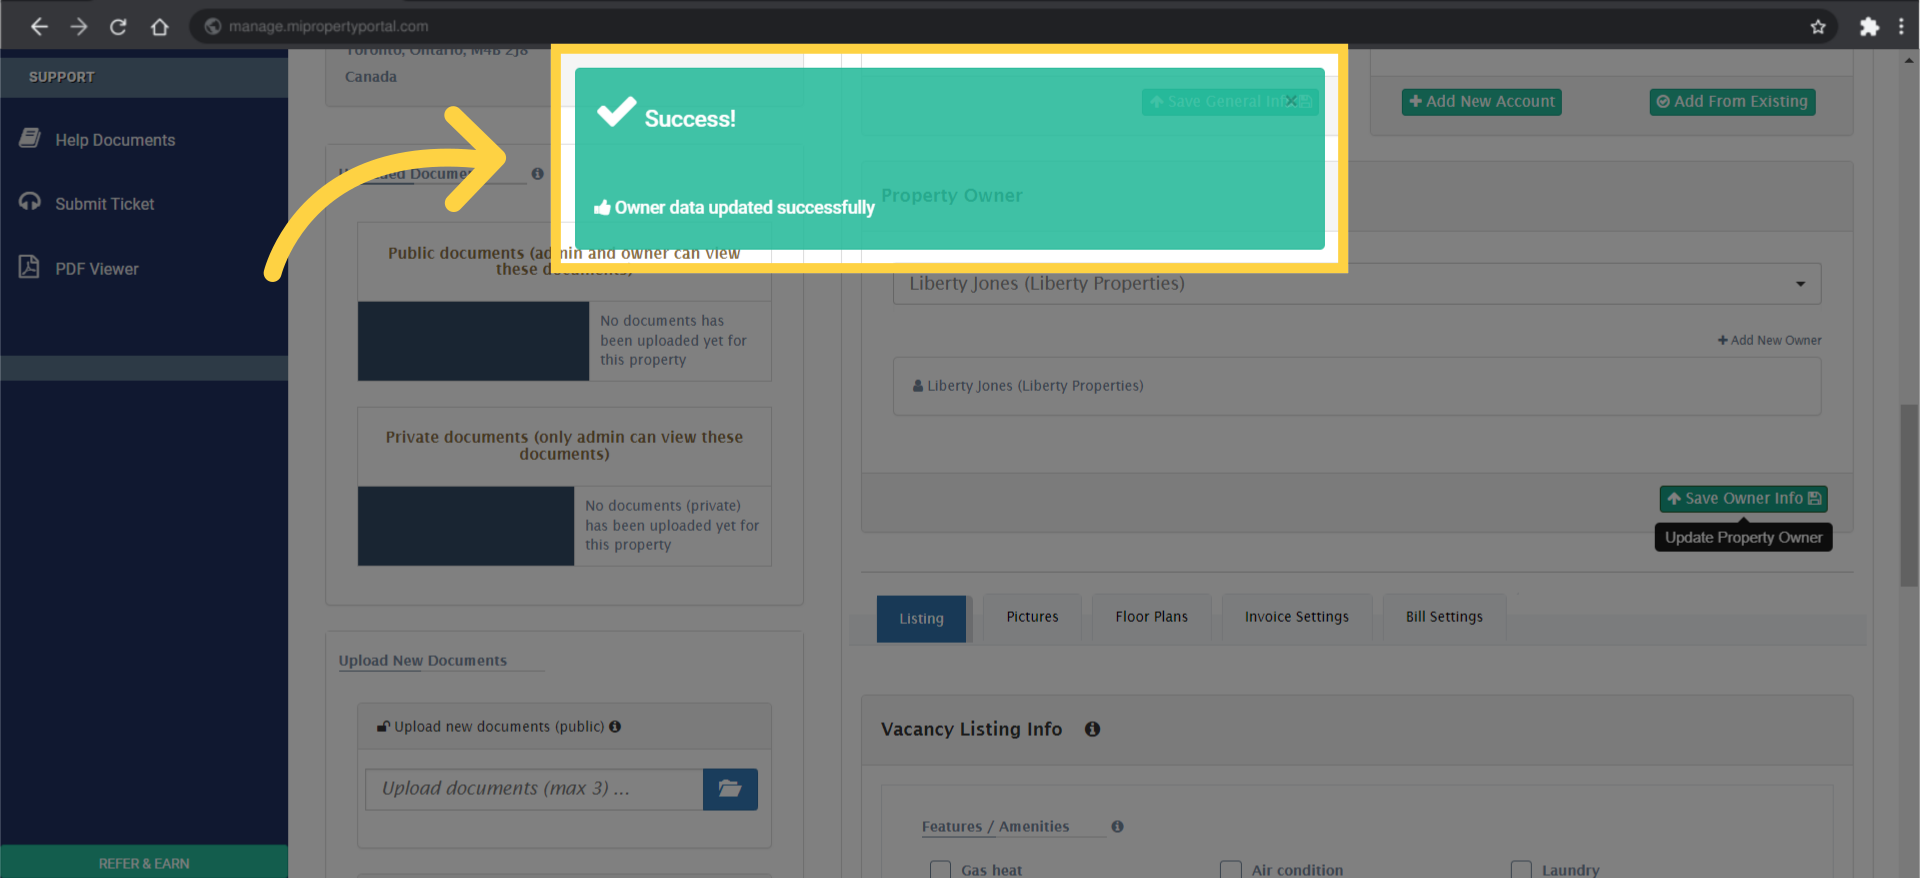Click the Refer & Earn button

click(x=144, y=862)
